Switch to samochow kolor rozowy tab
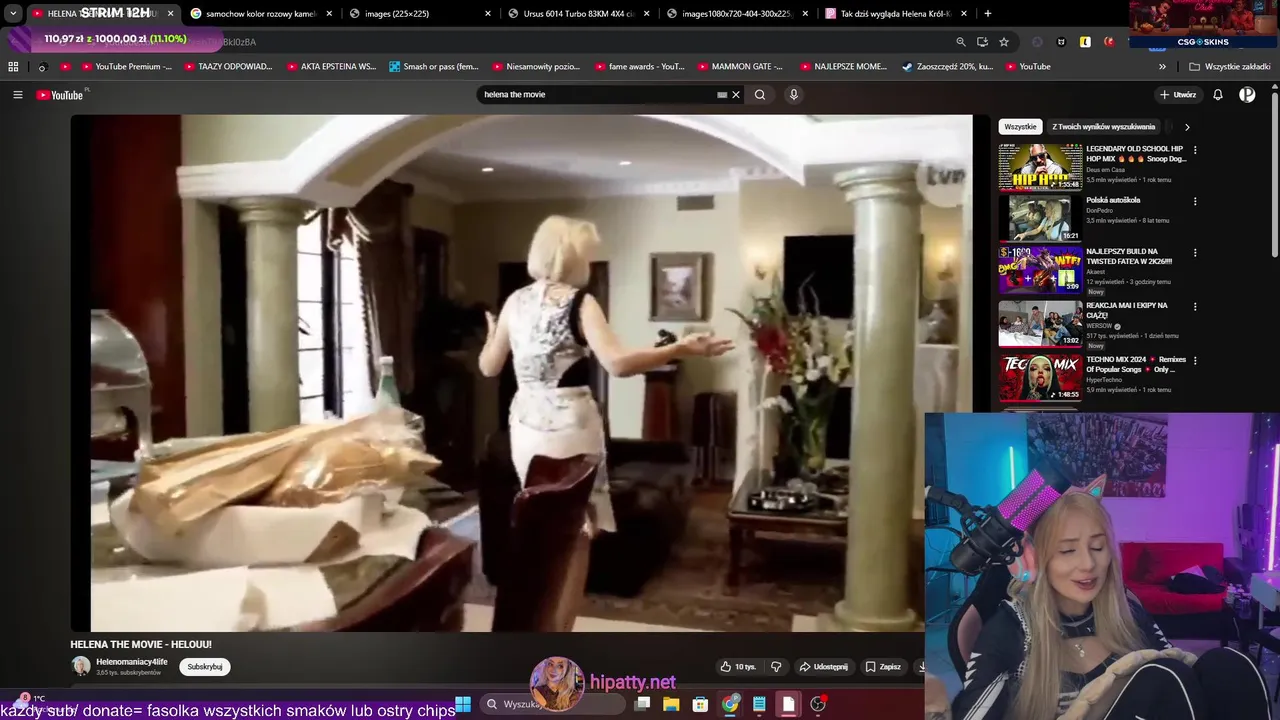1280x720 pixels. point(260,14)
